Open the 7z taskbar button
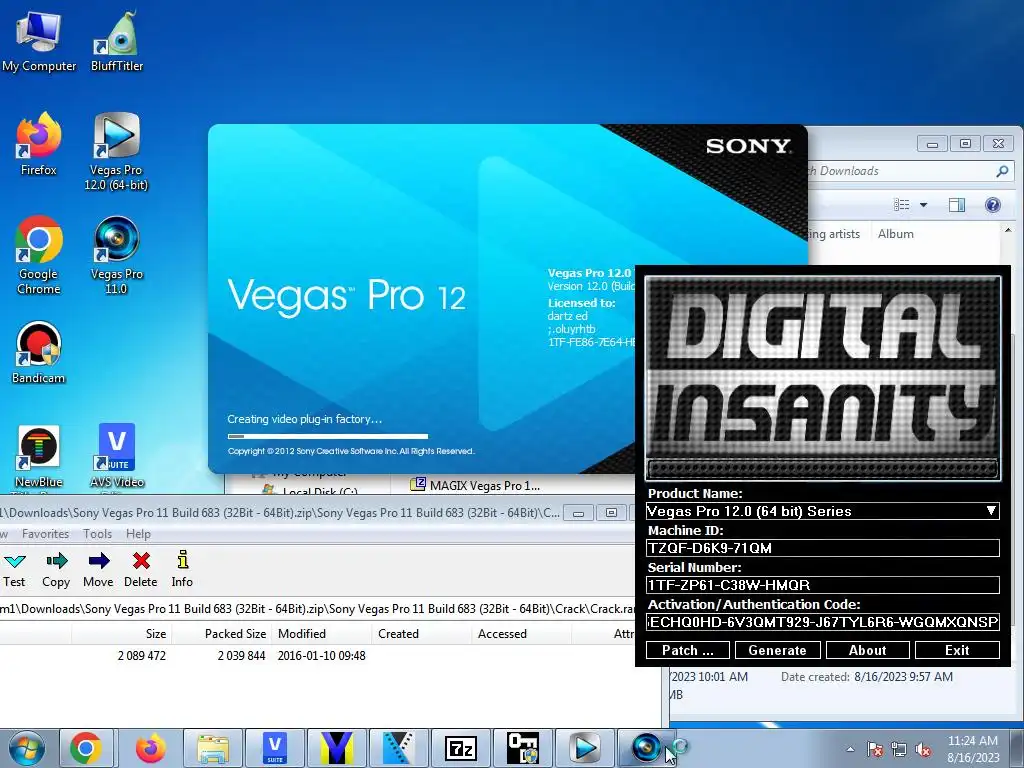The width and height of the screenshot is (1024, 768). tap(460, 748)
